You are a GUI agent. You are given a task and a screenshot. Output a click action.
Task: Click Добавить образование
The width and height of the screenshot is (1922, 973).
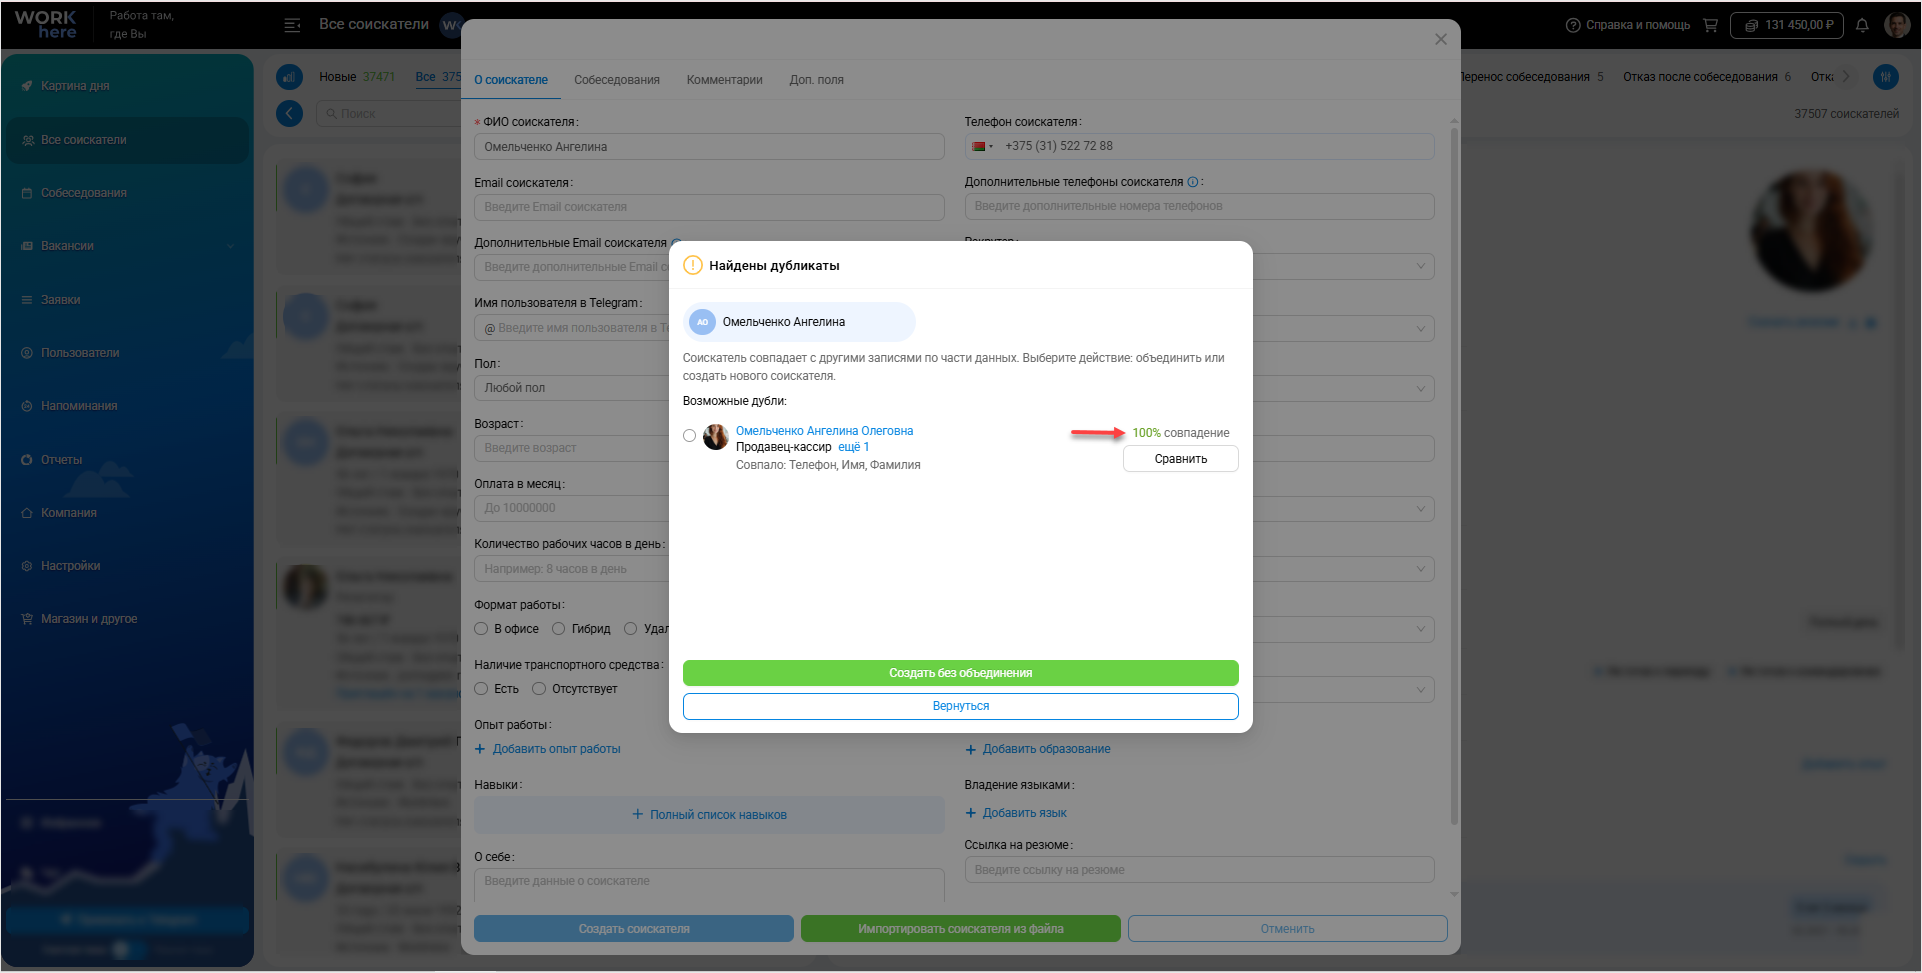[x=1038, y=749]
